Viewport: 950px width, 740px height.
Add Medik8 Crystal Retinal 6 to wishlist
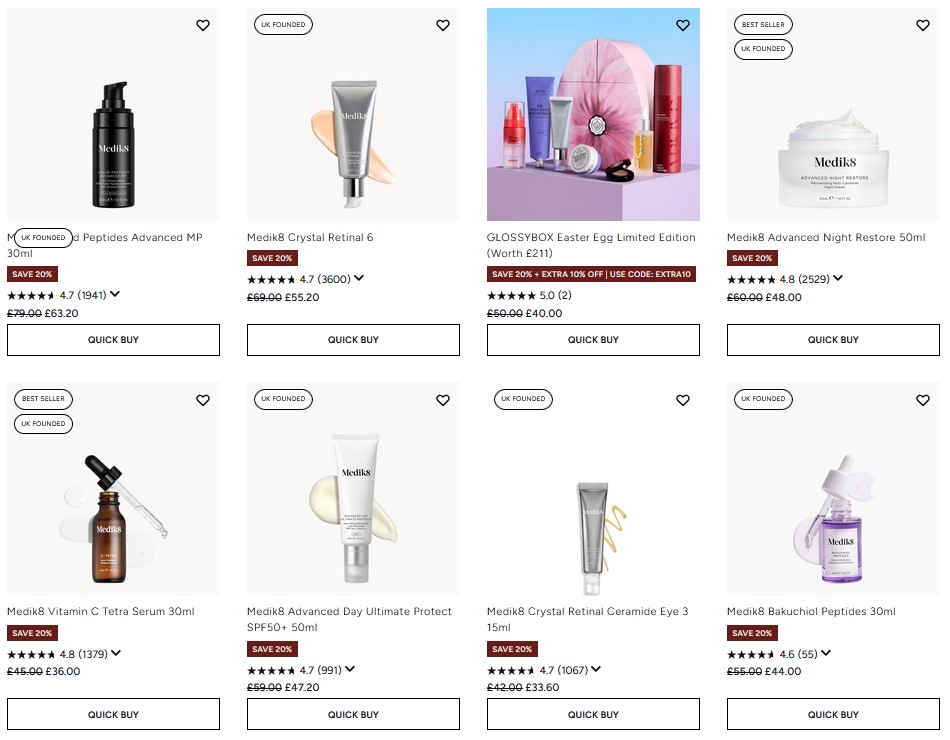tap(443, 25)
